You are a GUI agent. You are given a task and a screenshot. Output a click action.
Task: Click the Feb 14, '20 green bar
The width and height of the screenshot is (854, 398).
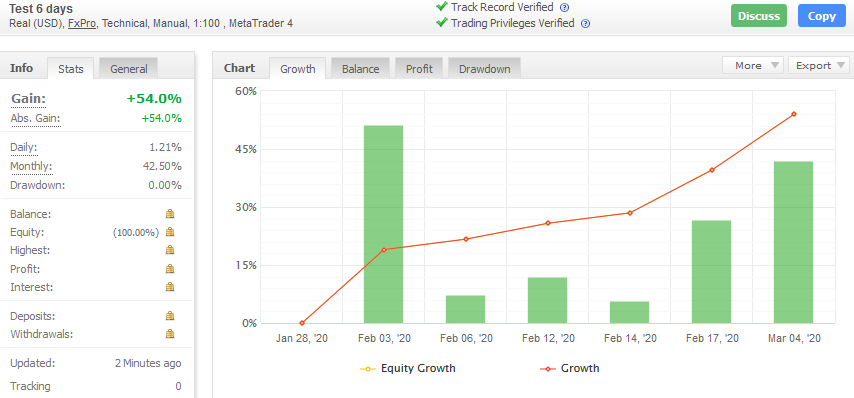tap(630, 313)
